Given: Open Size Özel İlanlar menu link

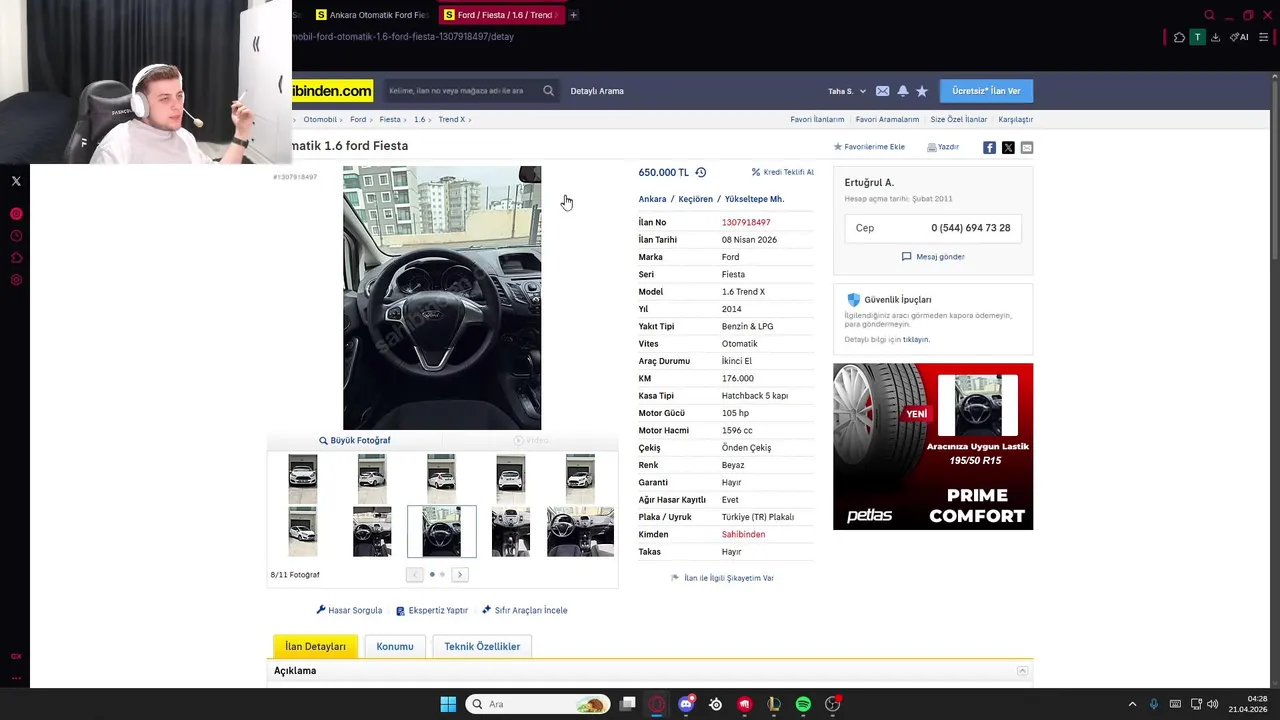Looking at the screenshot, I should point(958,119).
